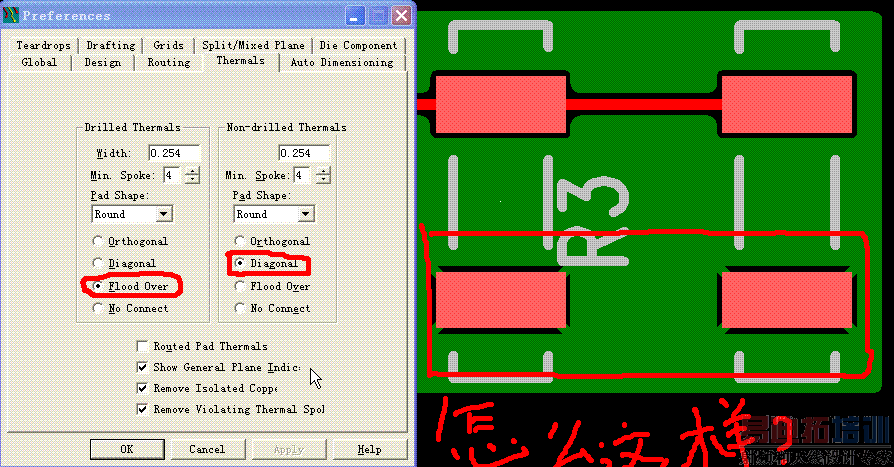Select lower-left pad with diagonal thermals
Image resolution: width=894 pixels, height=467 pixels.
(501, 300)
